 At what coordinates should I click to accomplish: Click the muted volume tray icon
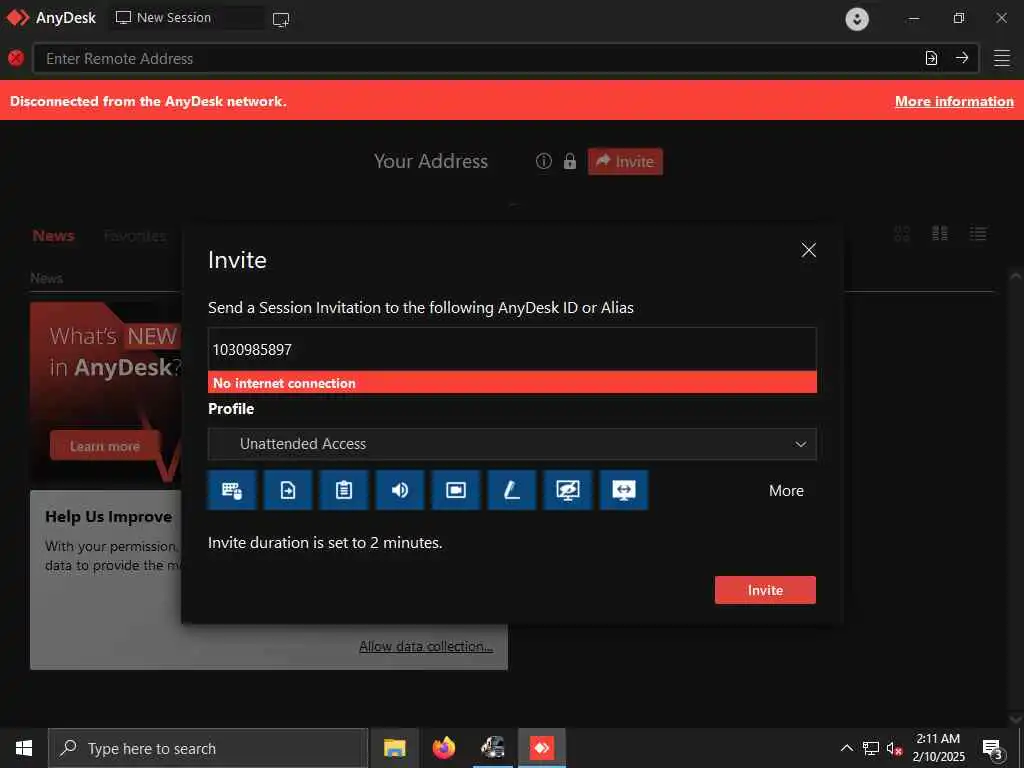894,748
